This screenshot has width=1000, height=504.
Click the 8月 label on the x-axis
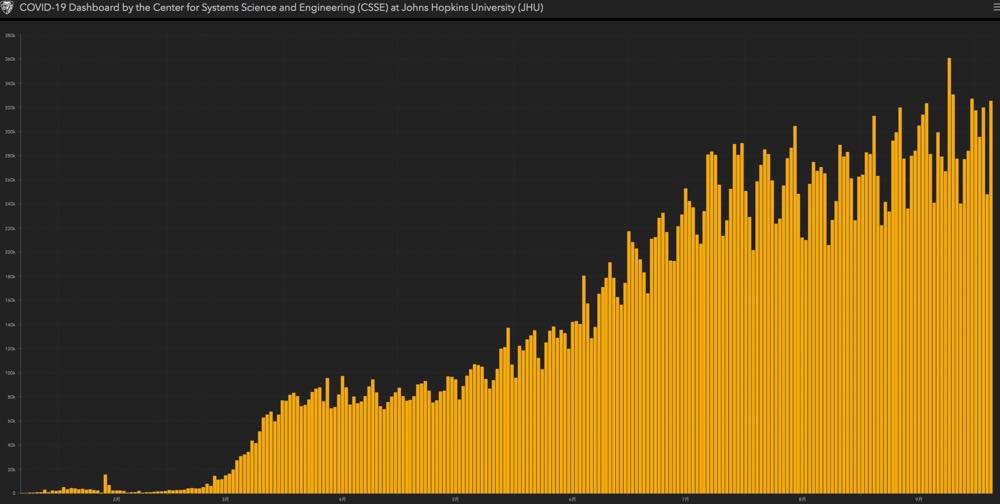(x=802, y=498)
